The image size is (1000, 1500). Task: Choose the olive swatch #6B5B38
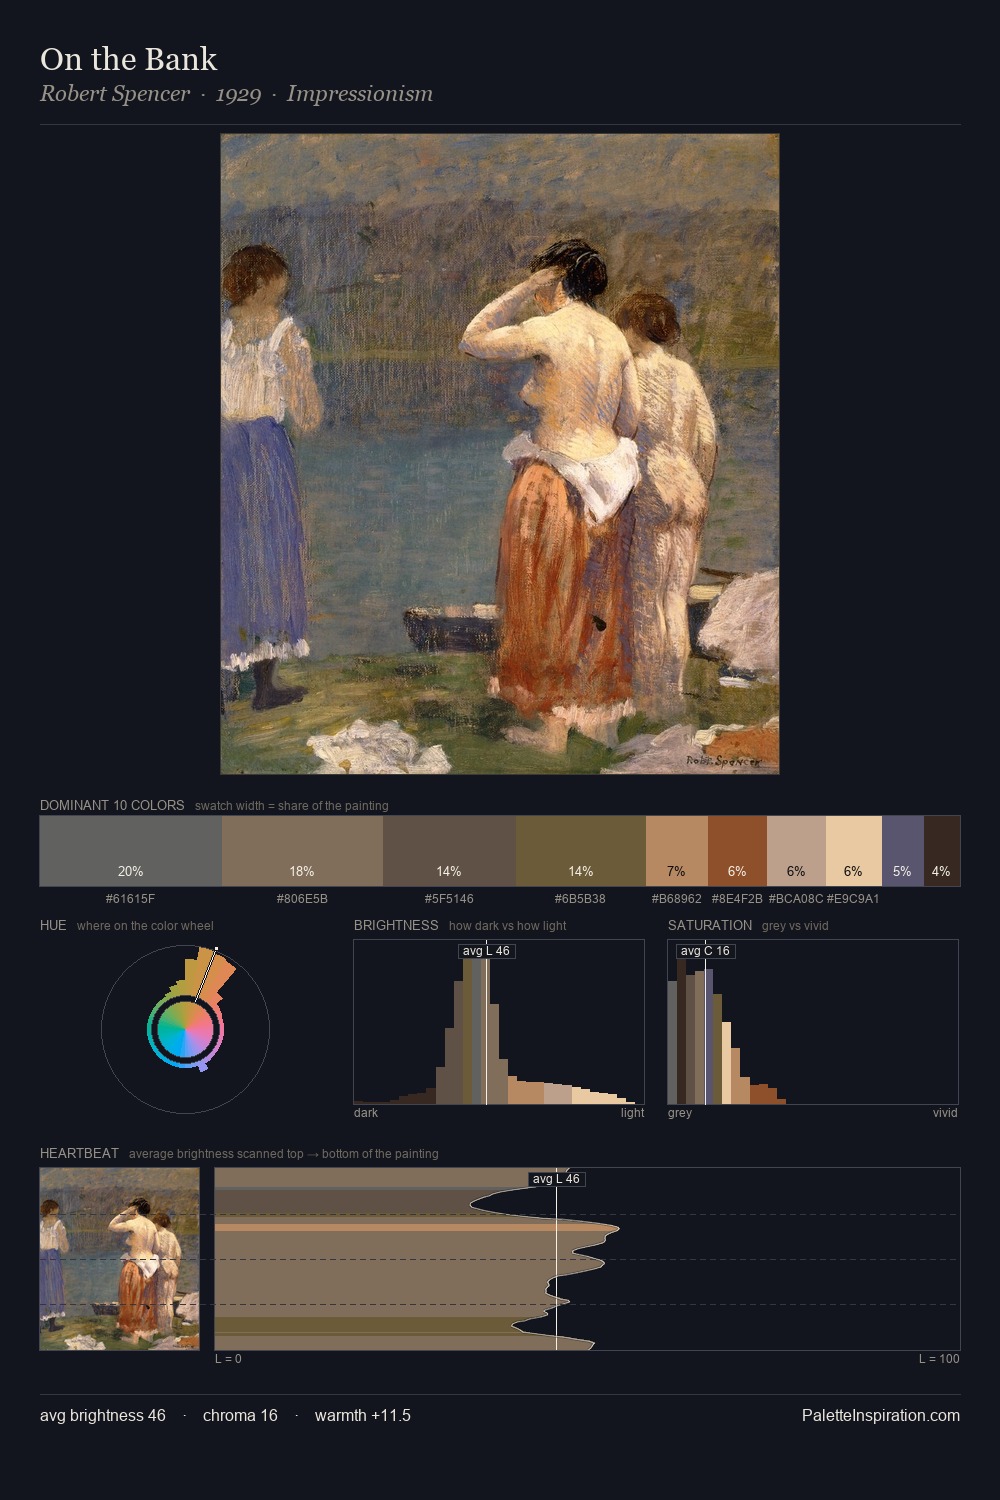coord(581,851)
